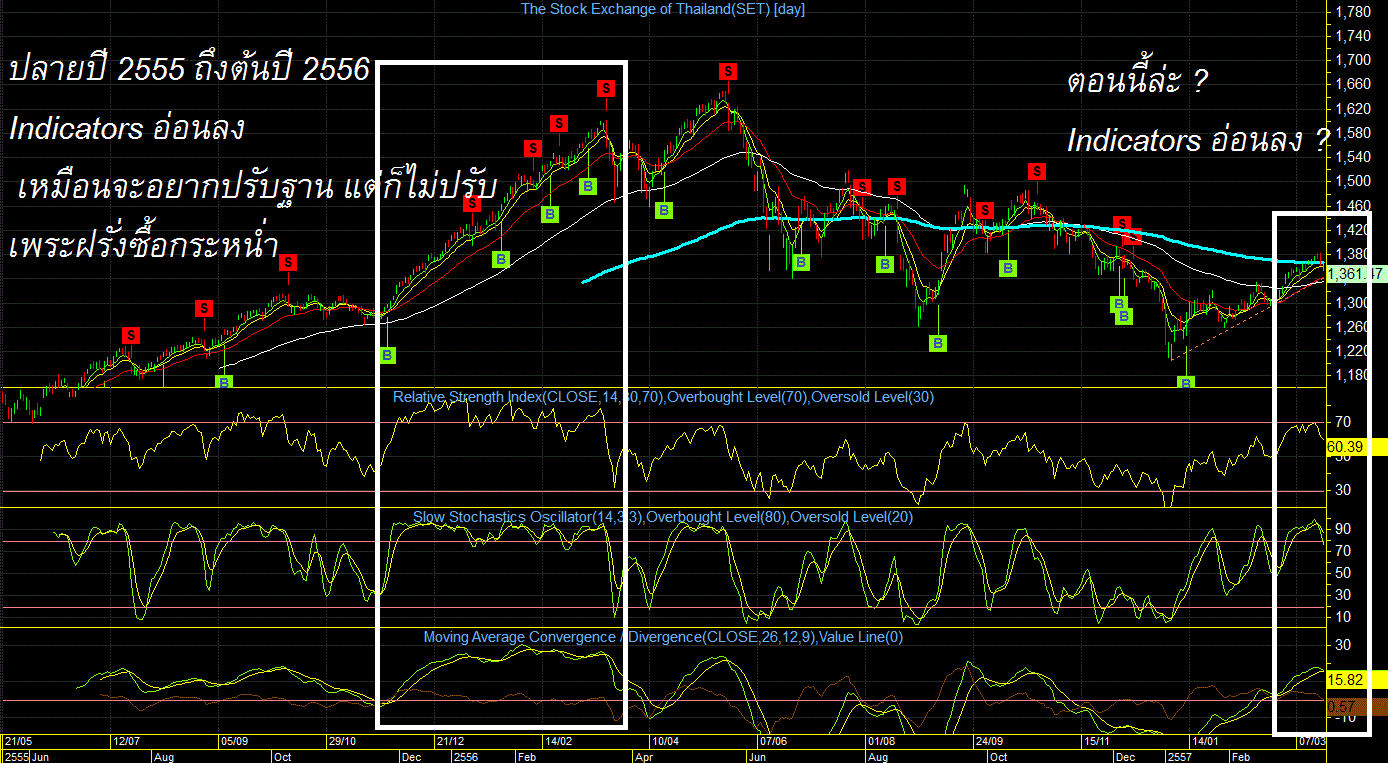
Task: Select the S sell marker atop the March 2556 peak
Action: (x=606, y=88)
